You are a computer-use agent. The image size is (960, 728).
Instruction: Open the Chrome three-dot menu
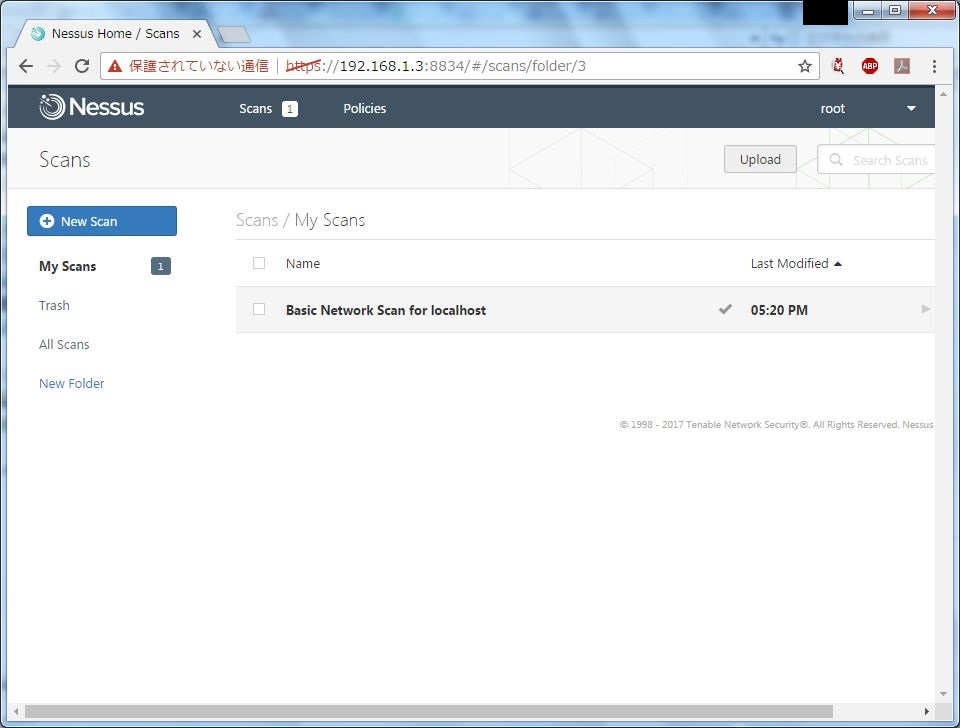click(x=934, y=66)
